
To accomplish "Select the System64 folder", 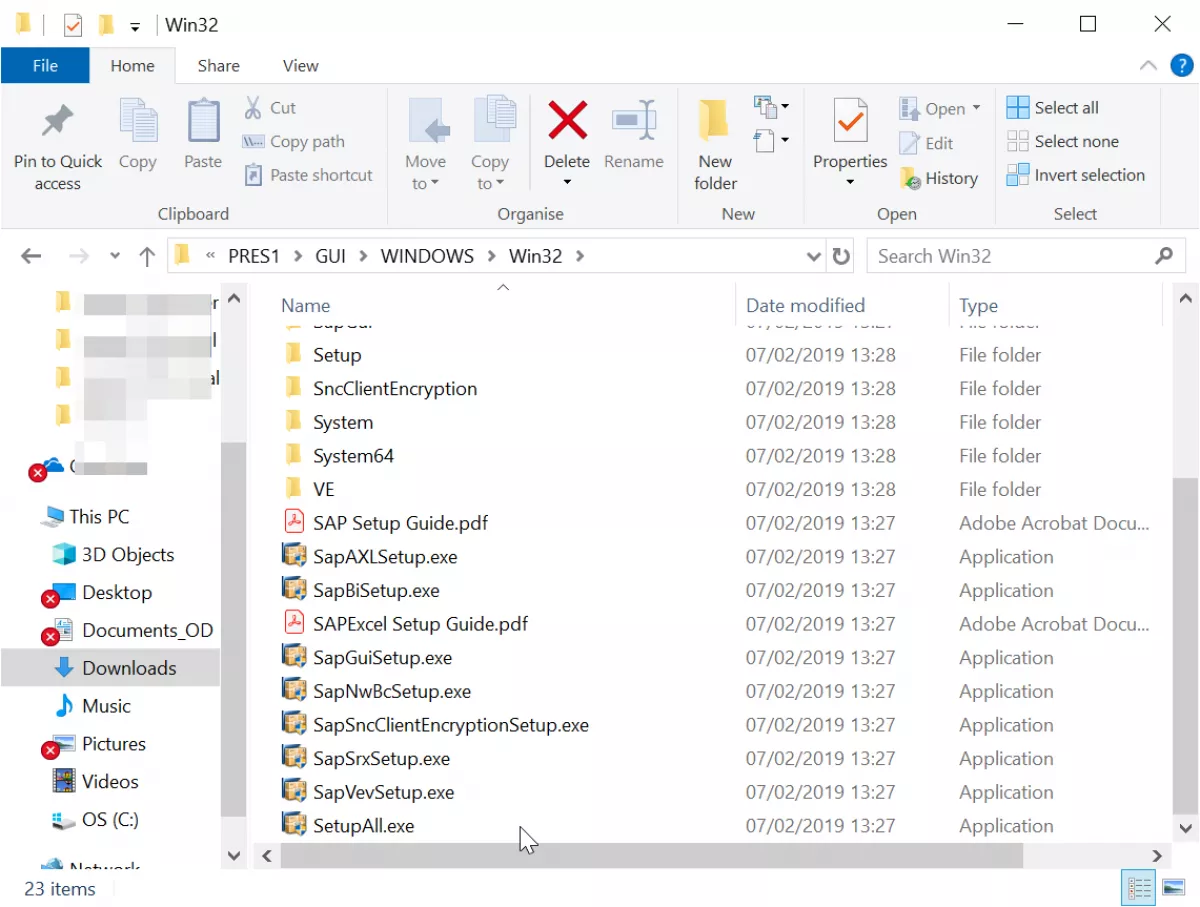I will point(353,456).
